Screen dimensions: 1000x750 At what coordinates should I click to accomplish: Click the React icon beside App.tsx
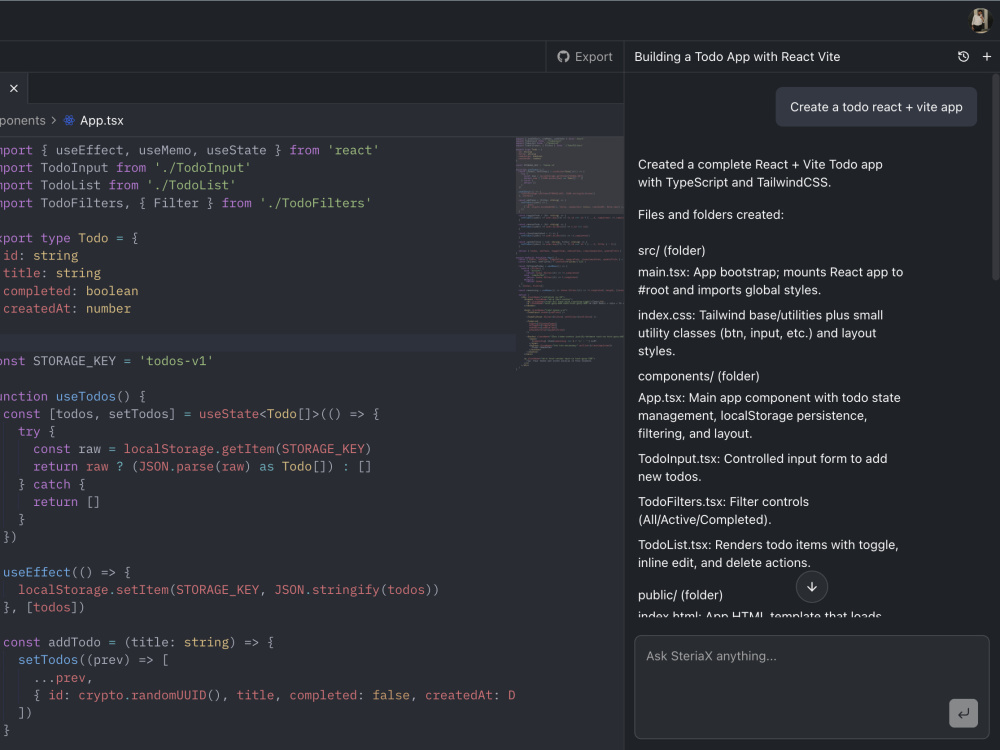click(69, 121)
